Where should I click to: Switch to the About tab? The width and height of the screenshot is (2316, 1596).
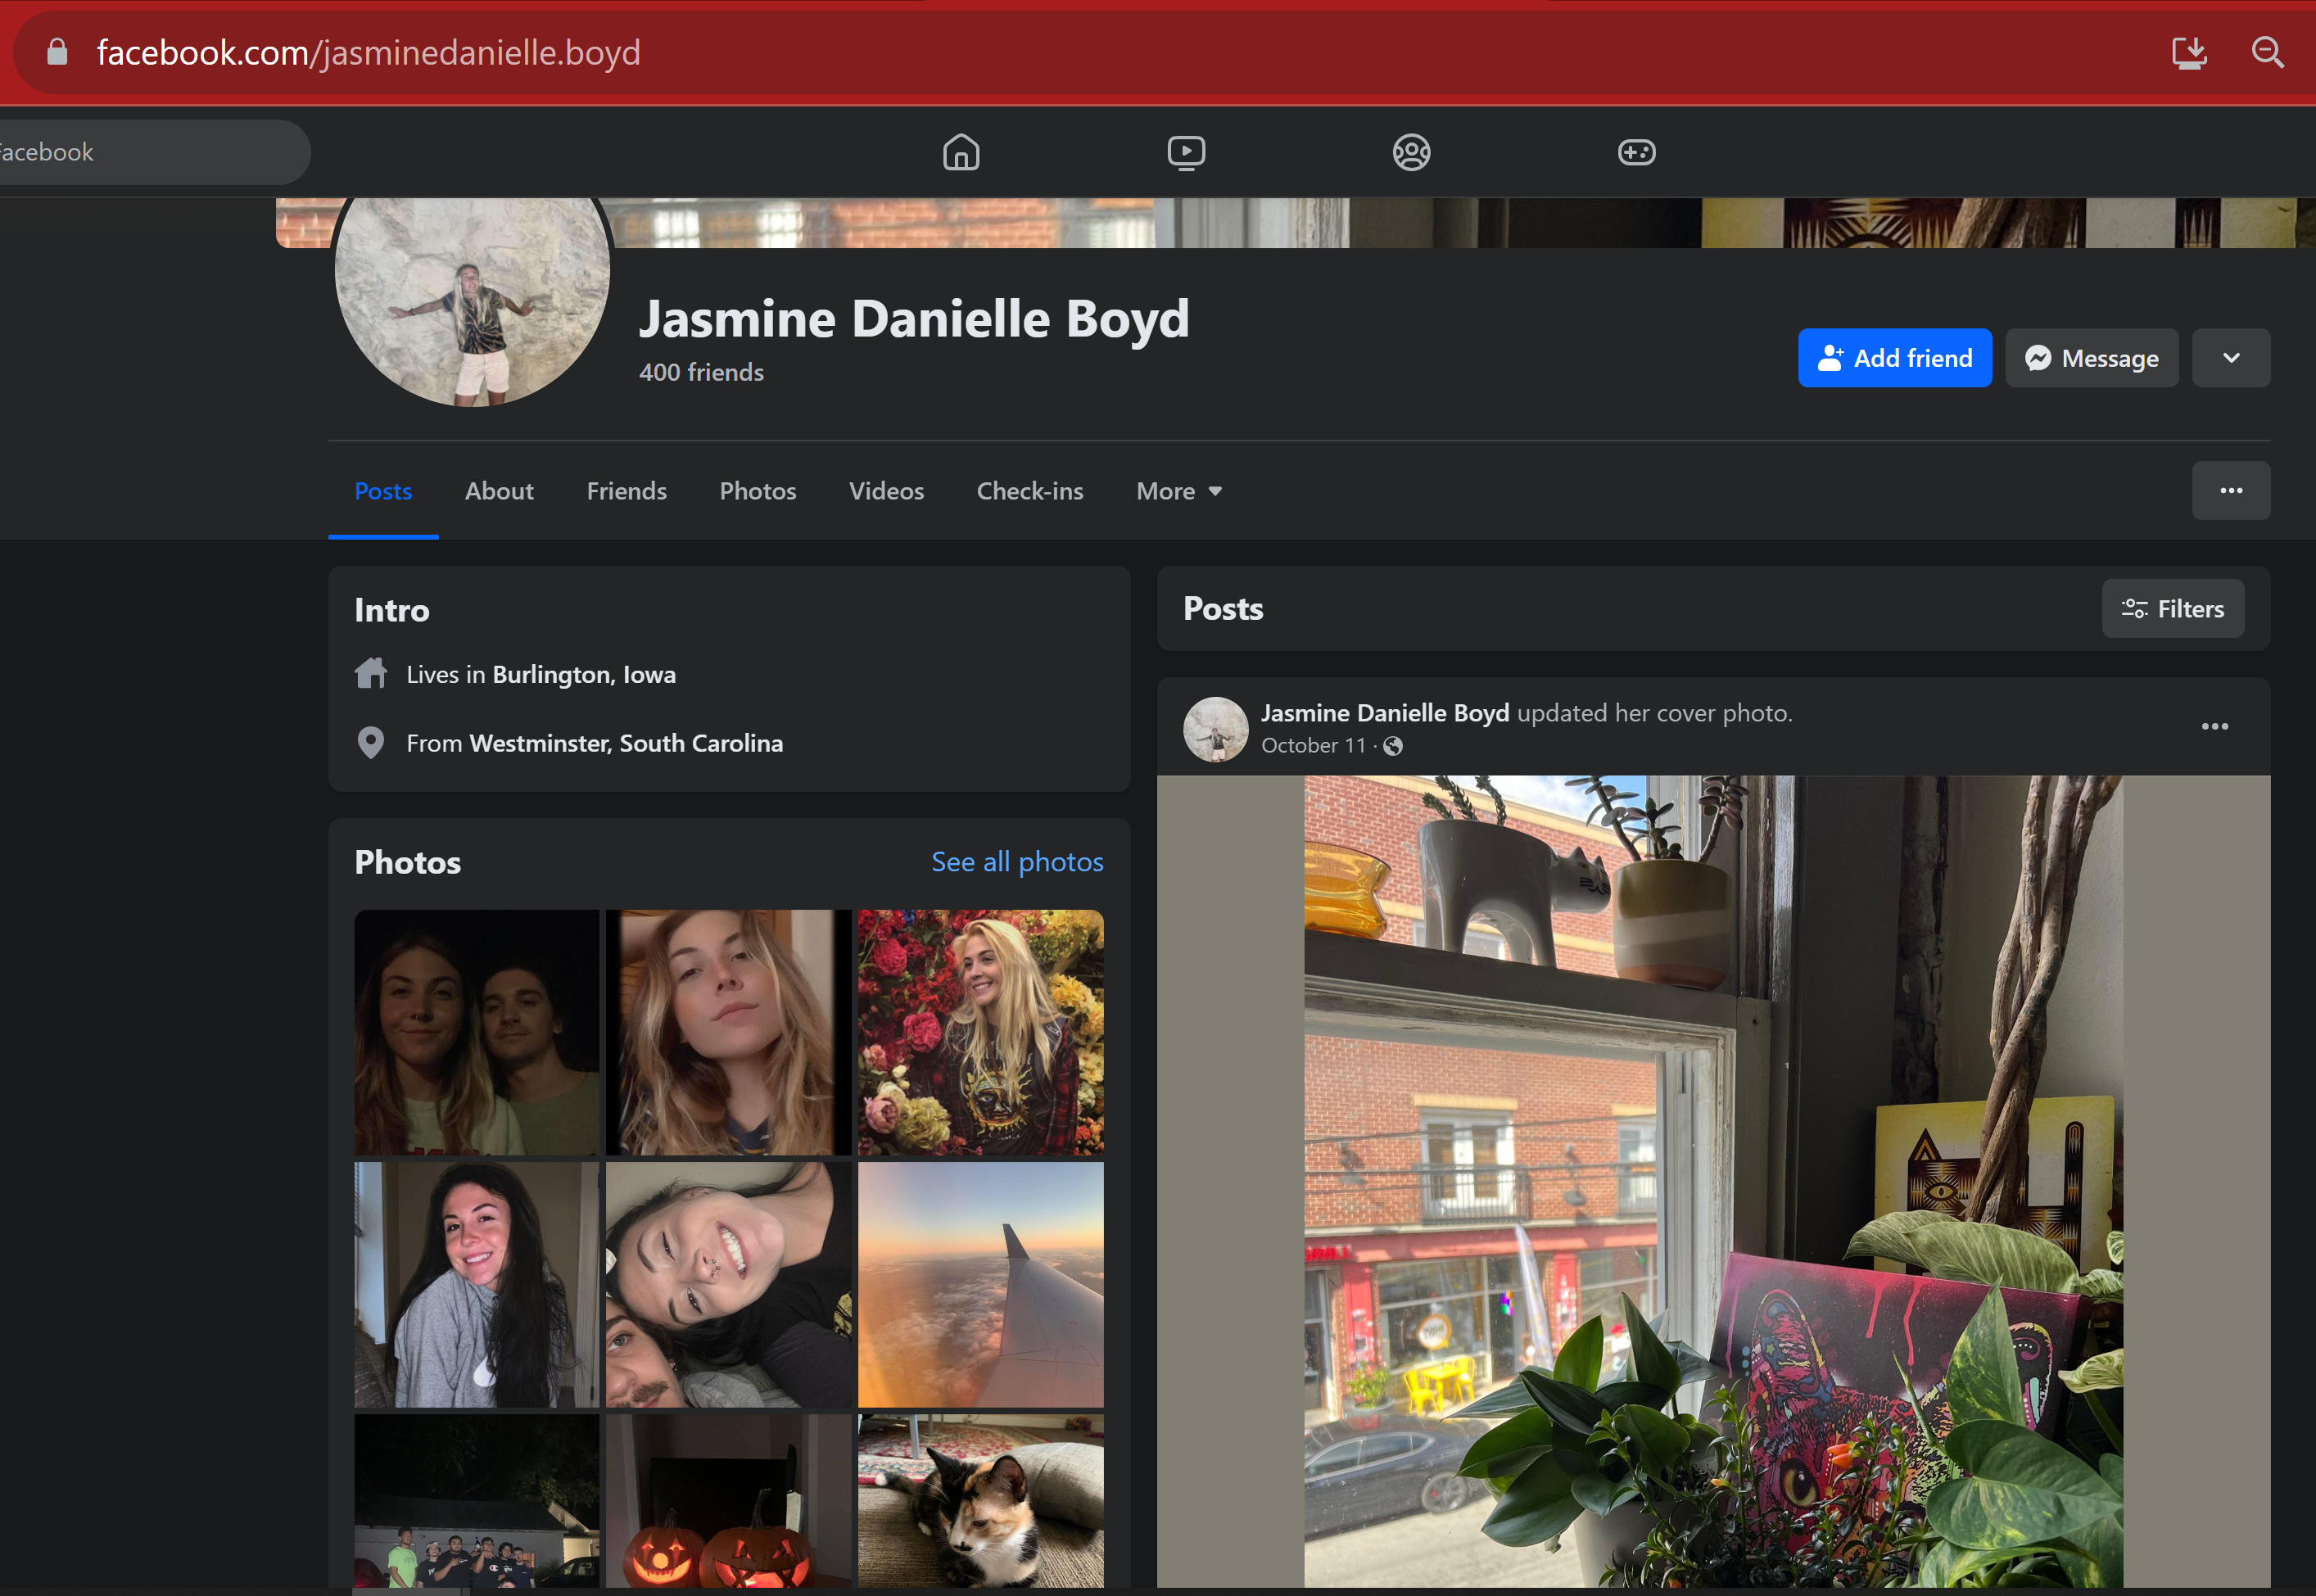tap(499, 491)
